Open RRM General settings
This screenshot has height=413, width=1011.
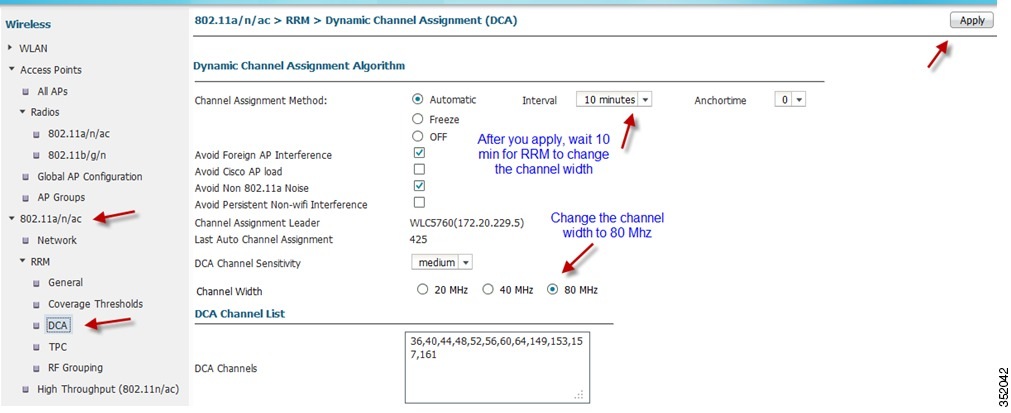tap(65, 282)
